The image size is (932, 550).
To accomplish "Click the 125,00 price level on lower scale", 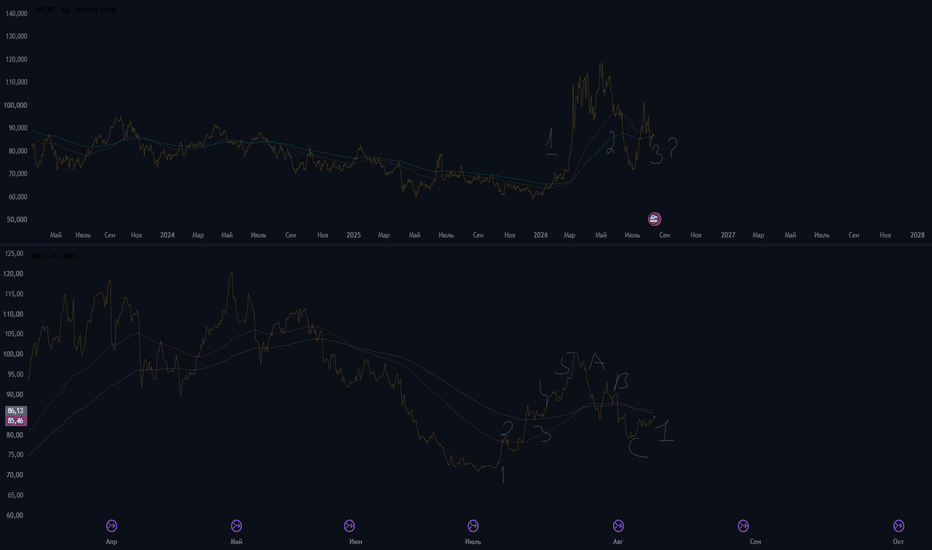I will (x=14, y=253).
